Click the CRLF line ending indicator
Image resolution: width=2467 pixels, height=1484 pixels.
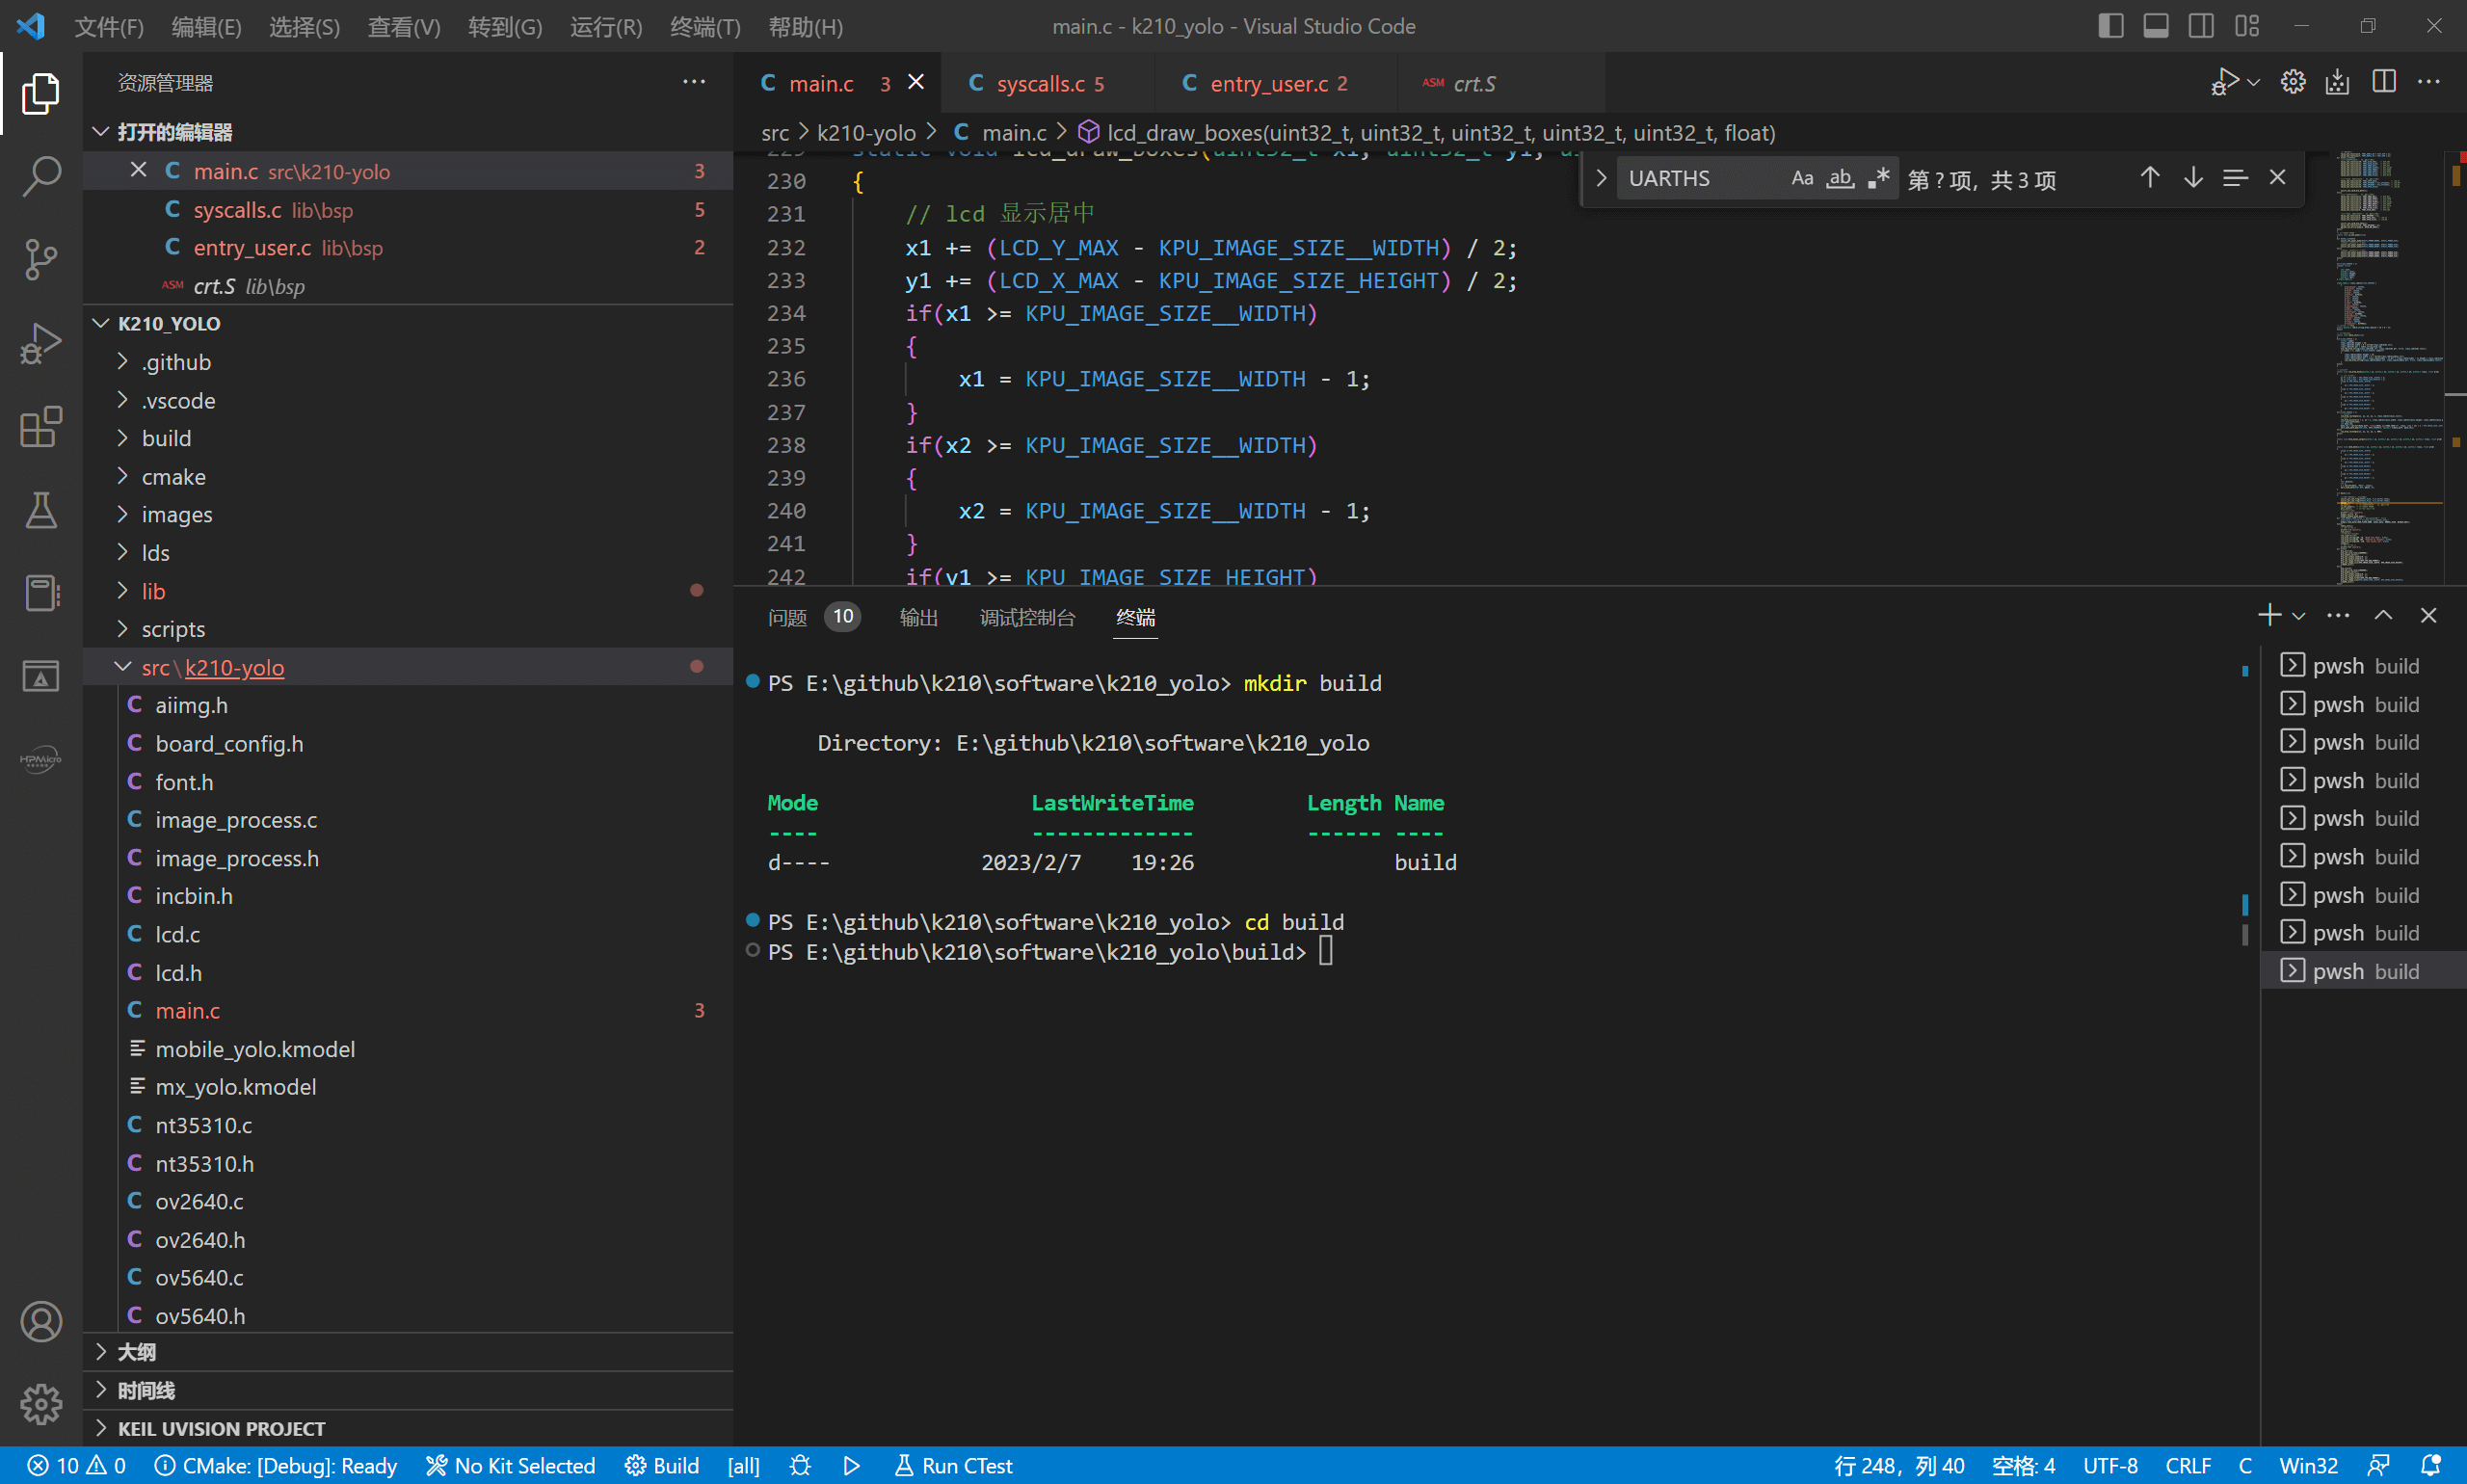click(2188, 1465)
